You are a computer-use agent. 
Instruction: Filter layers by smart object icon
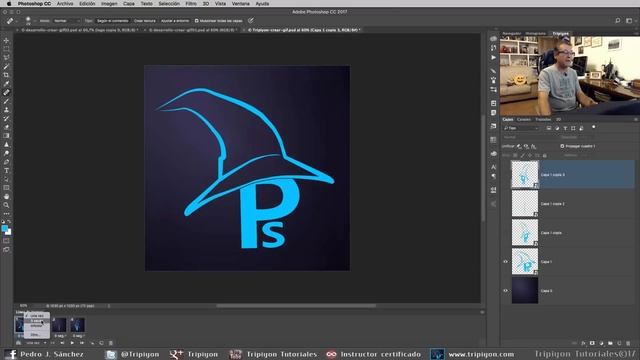click(x=581, y=128)
